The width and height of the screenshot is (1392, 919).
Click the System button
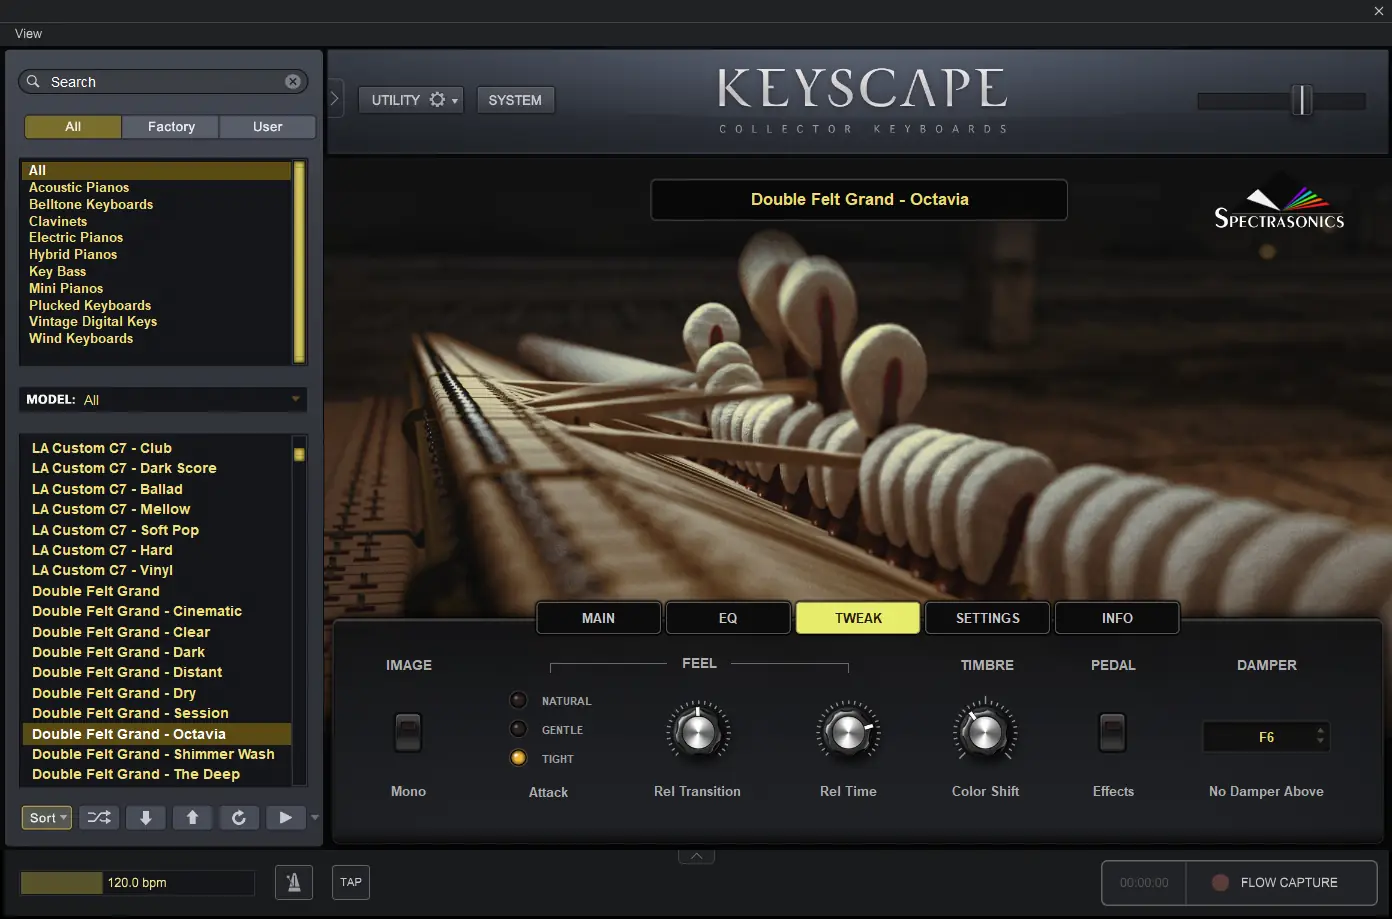(x=515, y=100)
